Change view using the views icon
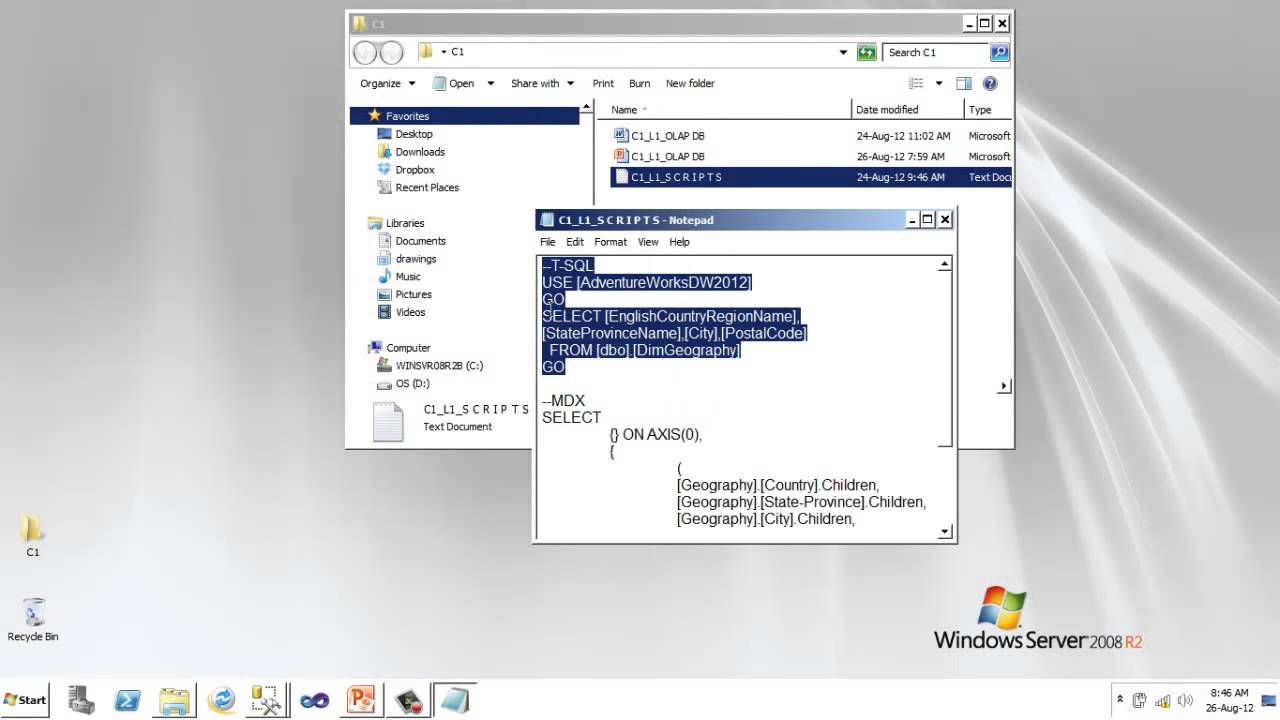The width and height of the screenshot is (1280, 720). [916, 84]
